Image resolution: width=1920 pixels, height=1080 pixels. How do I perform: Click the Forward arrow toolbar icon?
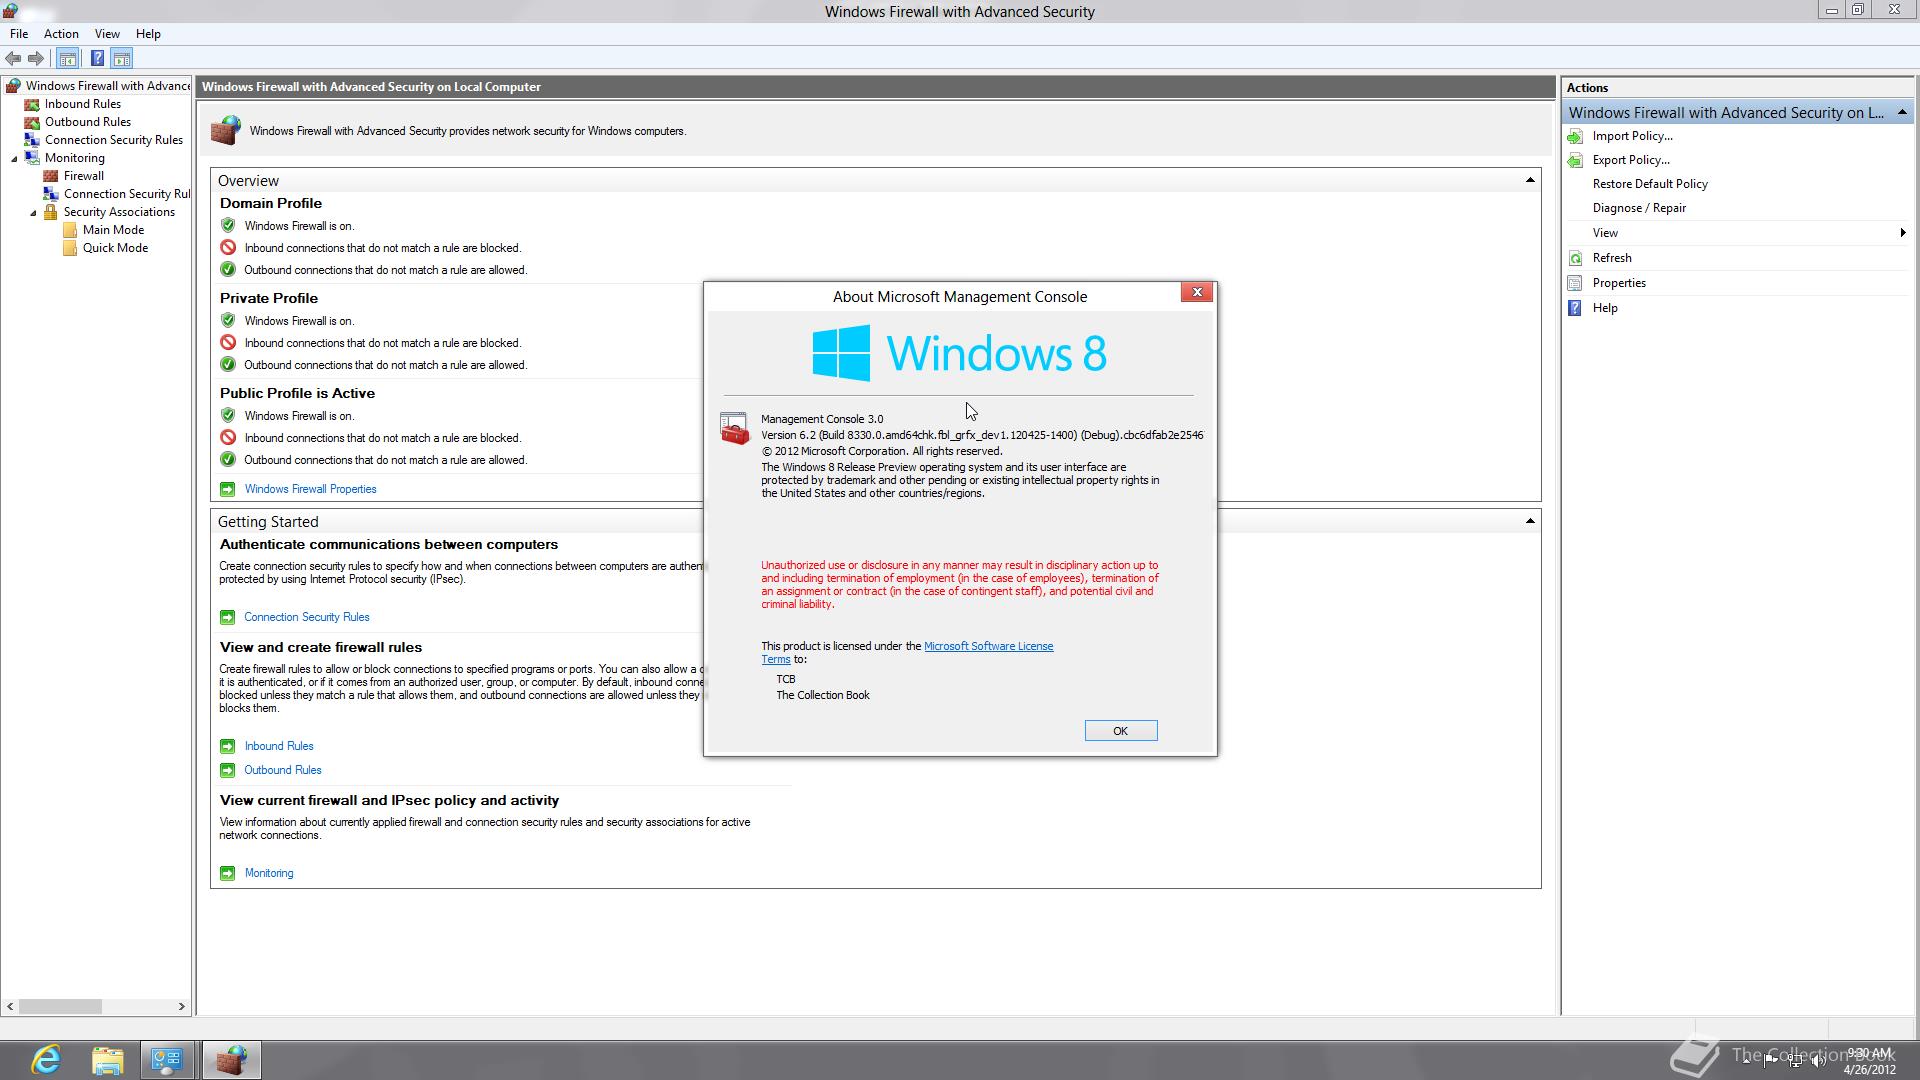click(36, 58)
